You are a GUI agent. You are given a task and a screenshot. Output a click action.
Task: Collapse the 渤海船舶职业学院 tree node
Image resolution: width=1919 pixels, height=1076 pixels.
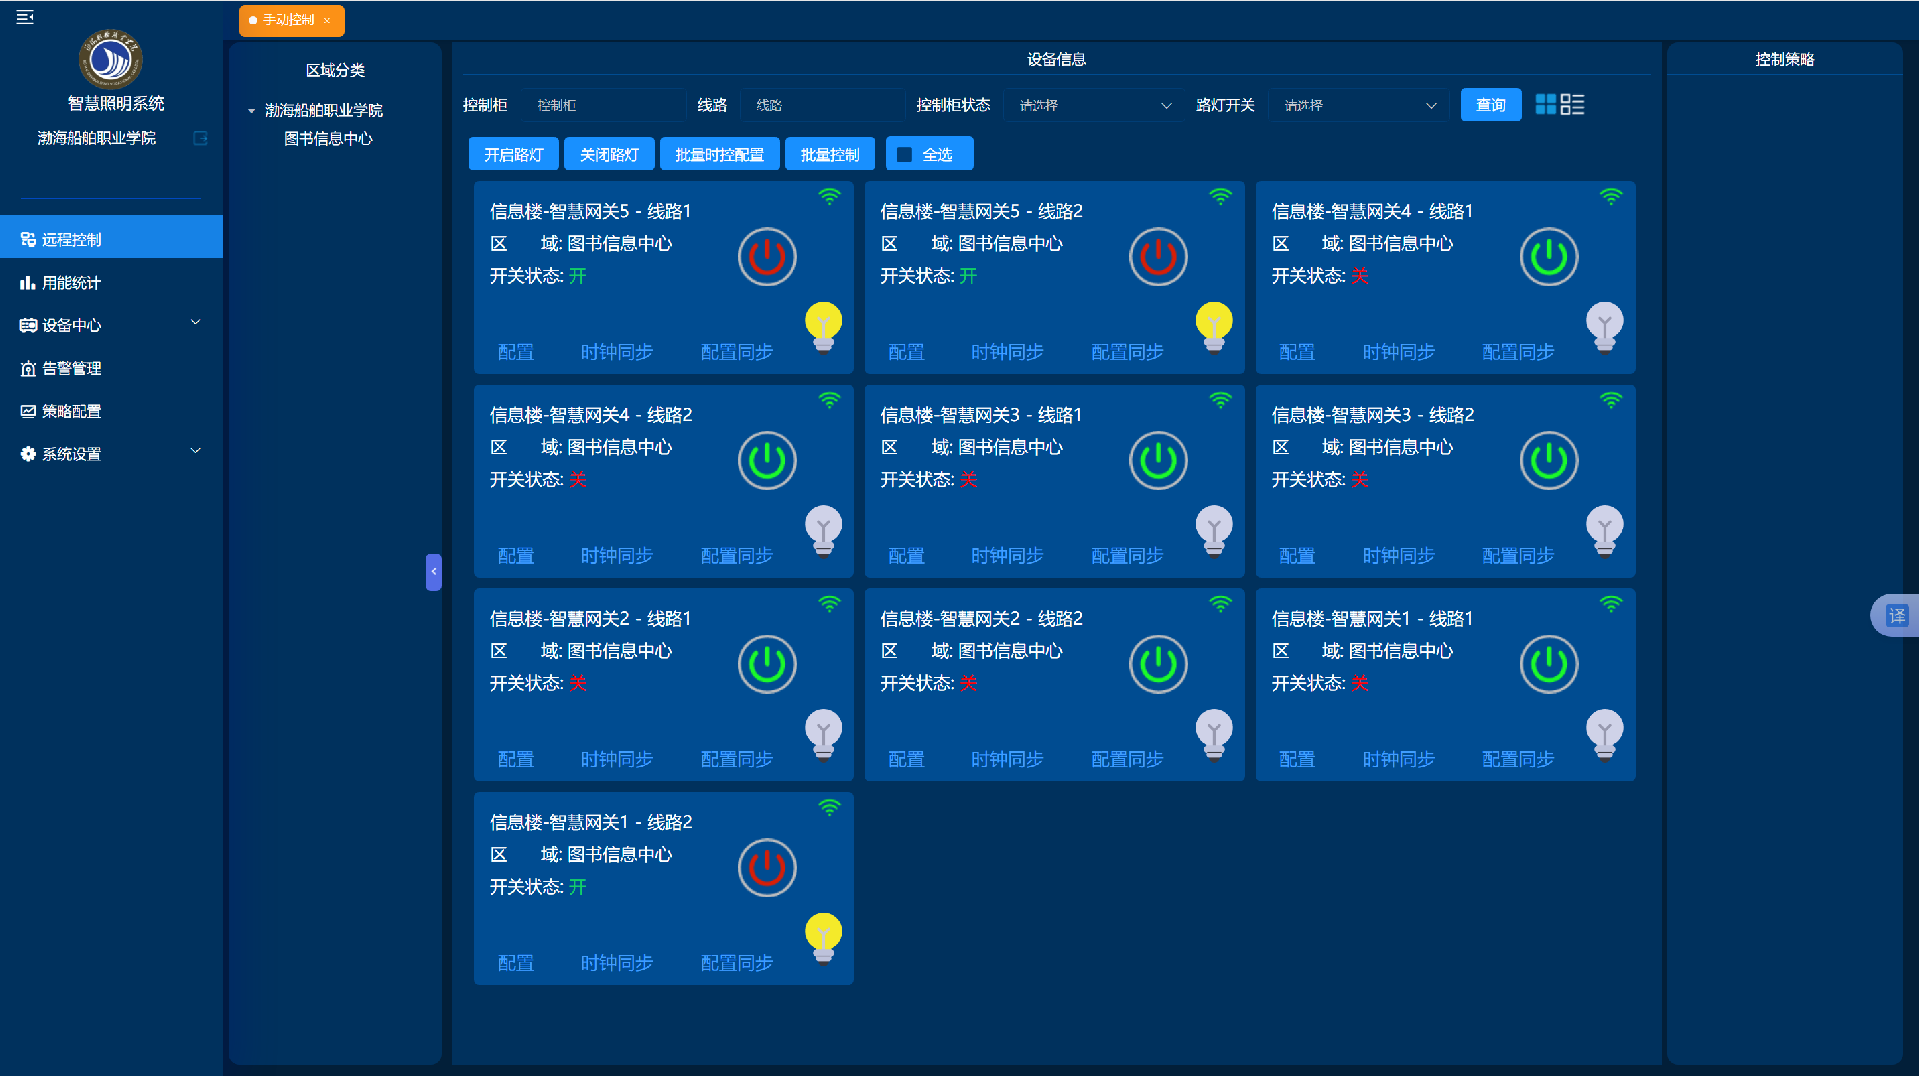250,110
